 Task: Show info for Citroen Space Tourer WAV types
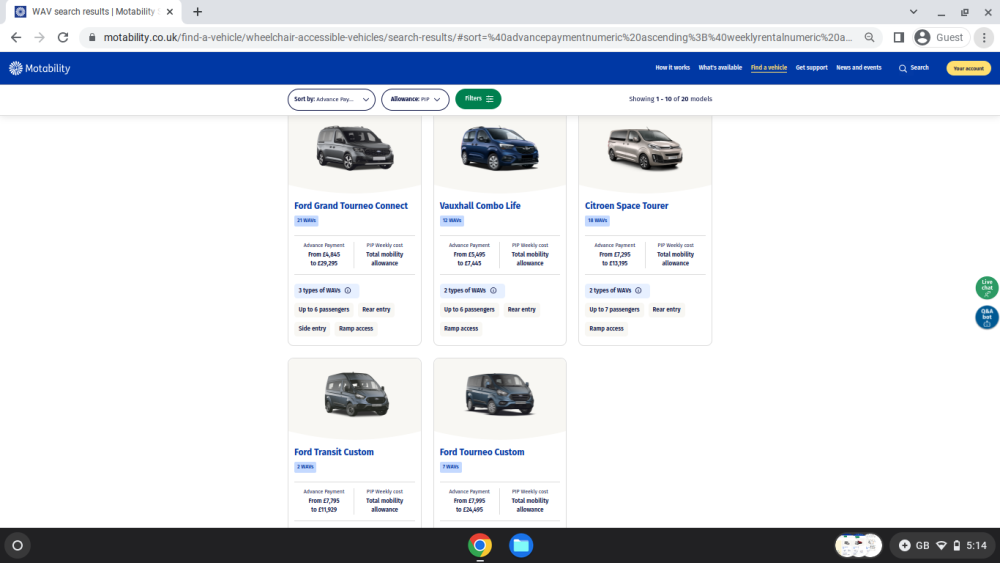(x=638, y=291)
